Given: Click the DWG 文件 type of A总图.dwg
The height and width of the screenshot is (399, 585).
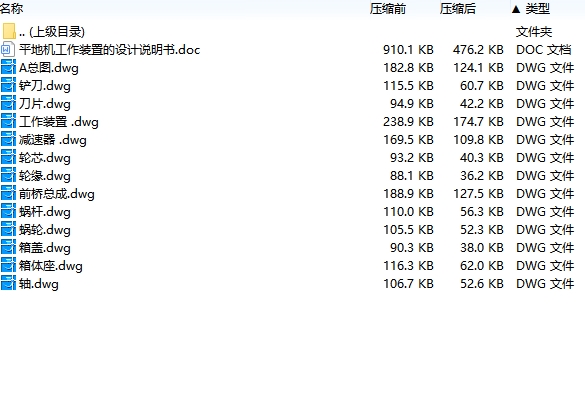Looking at the screenshot, I should tap(545, 68).
